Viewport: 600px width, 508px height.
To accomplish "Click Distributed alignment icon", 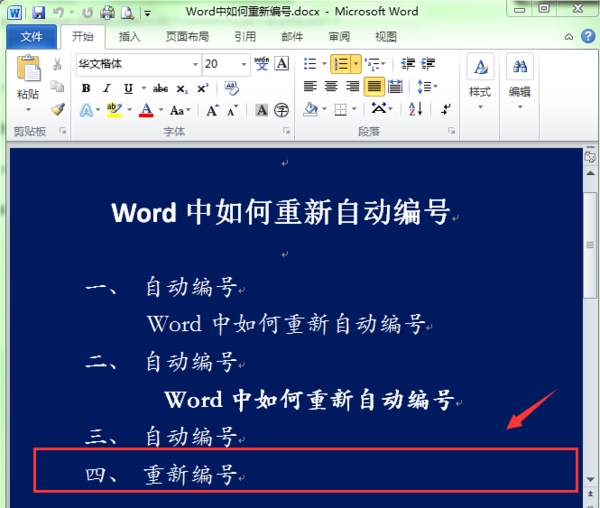I will (x=395, y=86).
